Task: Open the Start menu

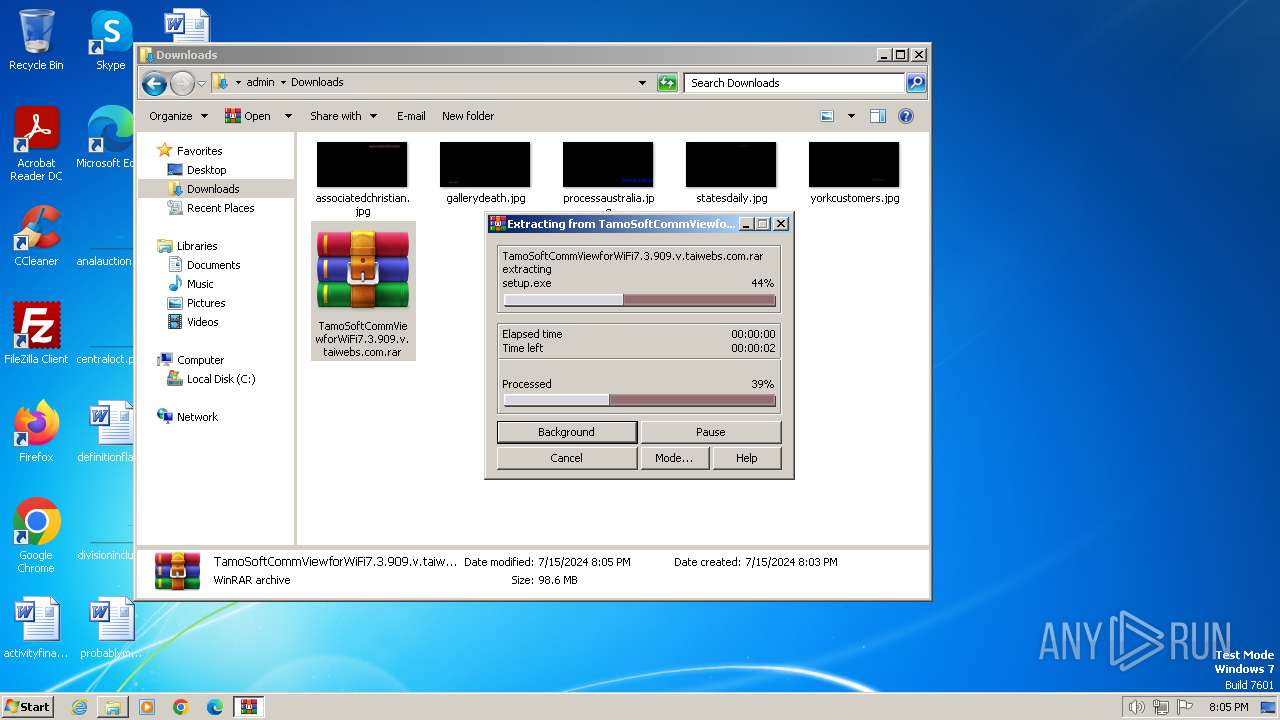Action: pyautogui.click(x=28, y=707)
